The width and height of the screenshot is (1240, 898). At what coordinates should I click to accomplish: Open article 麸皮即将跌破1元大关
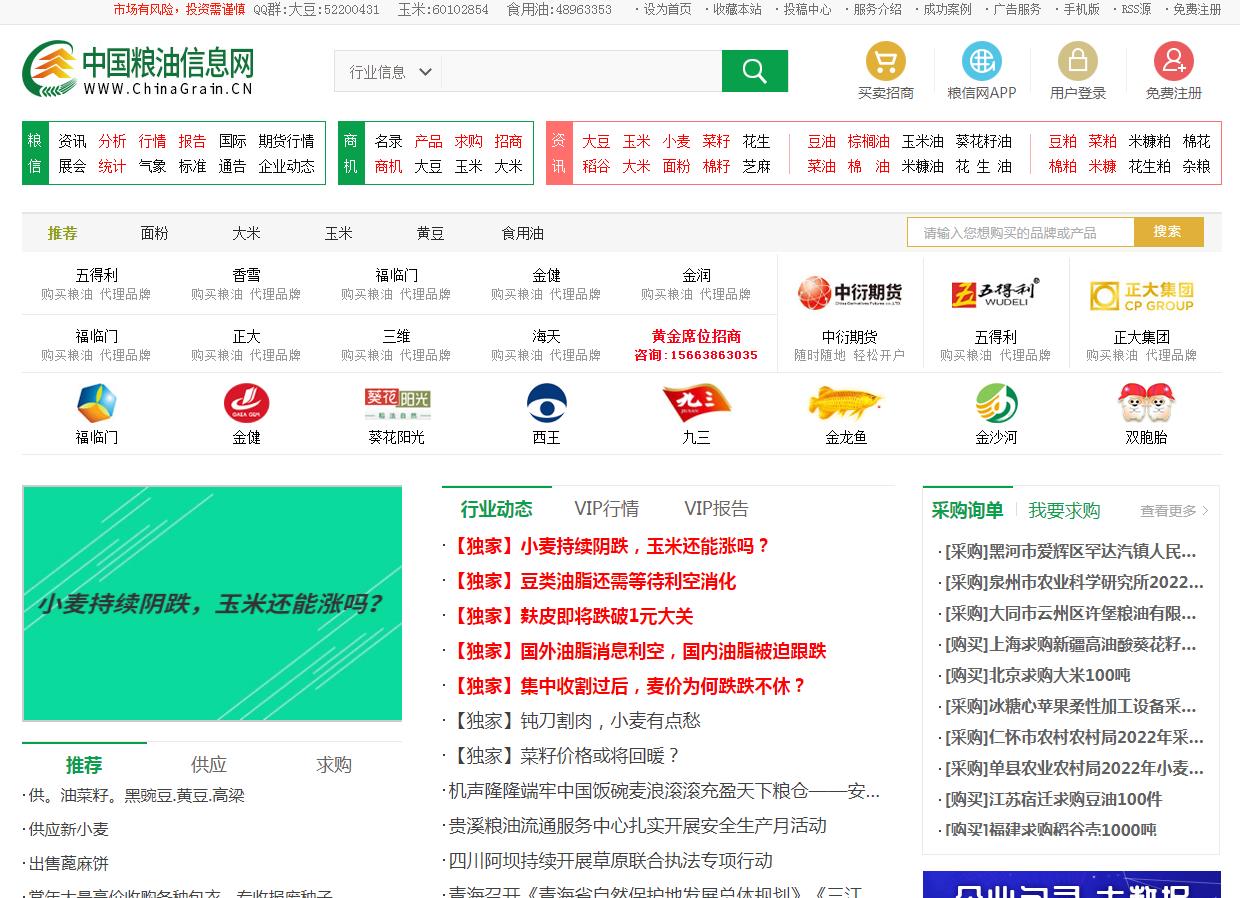tap(571, 616)
